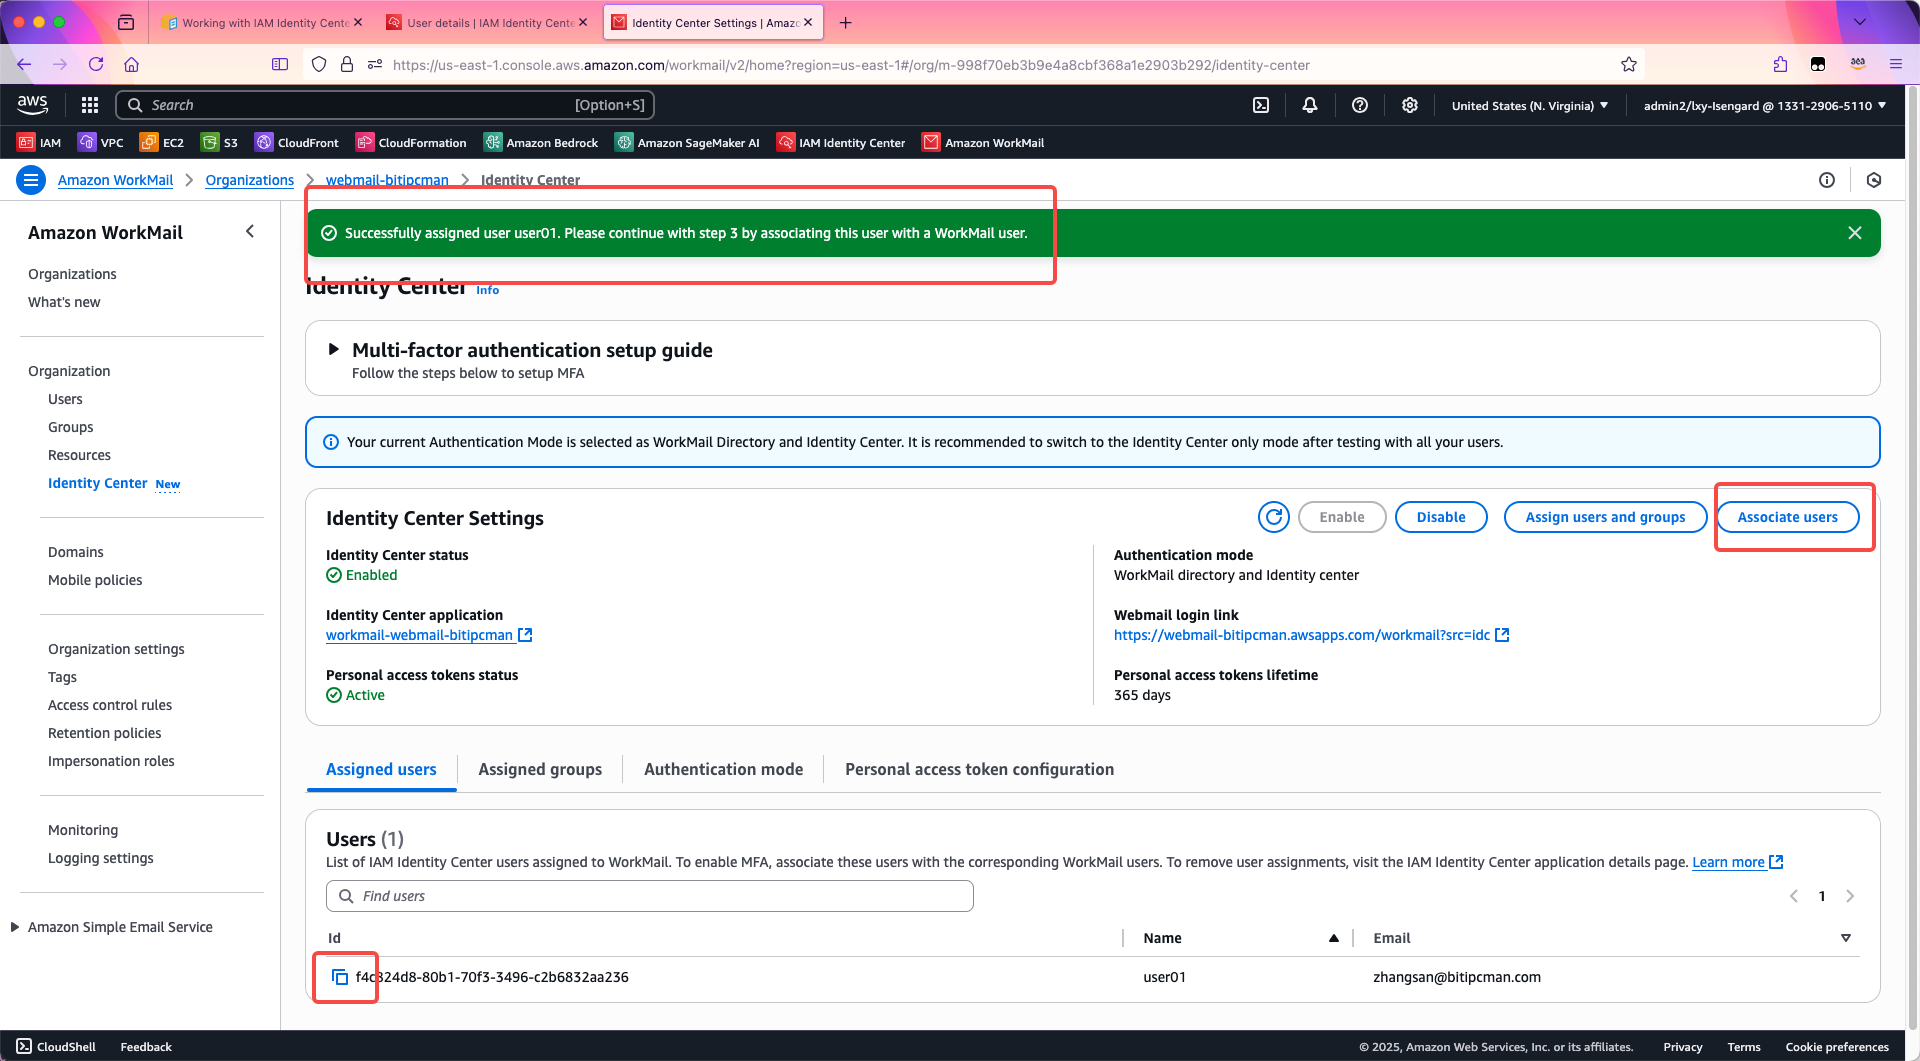Copy the user Id f4c824d8 value
The width and height of the screenshot is (1920, 1061).
click(x=340, y=977)
